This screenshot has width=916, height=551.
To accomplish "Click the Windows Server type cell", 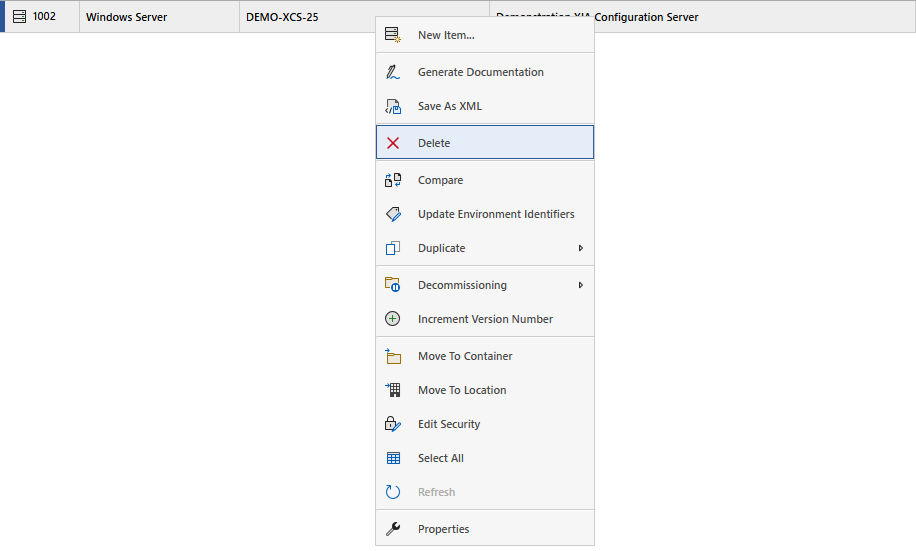I will [x=127, y=17].
